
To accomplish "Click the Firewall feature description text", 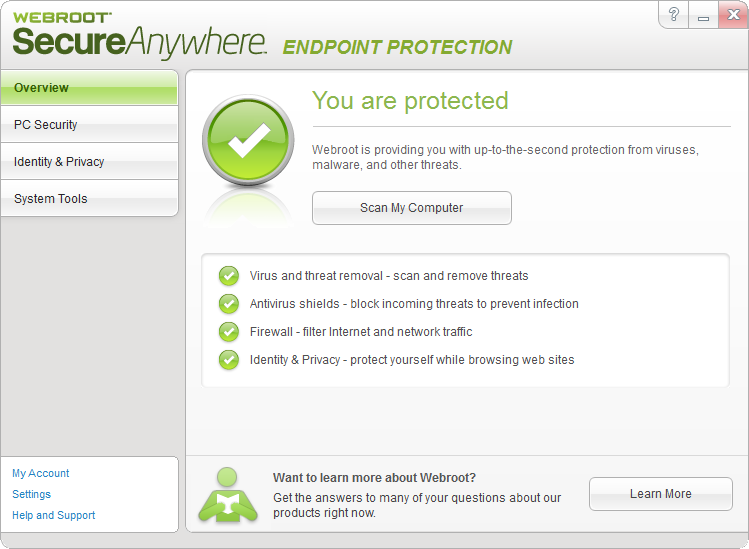I will pyautogui.click(x=361, y=332).
